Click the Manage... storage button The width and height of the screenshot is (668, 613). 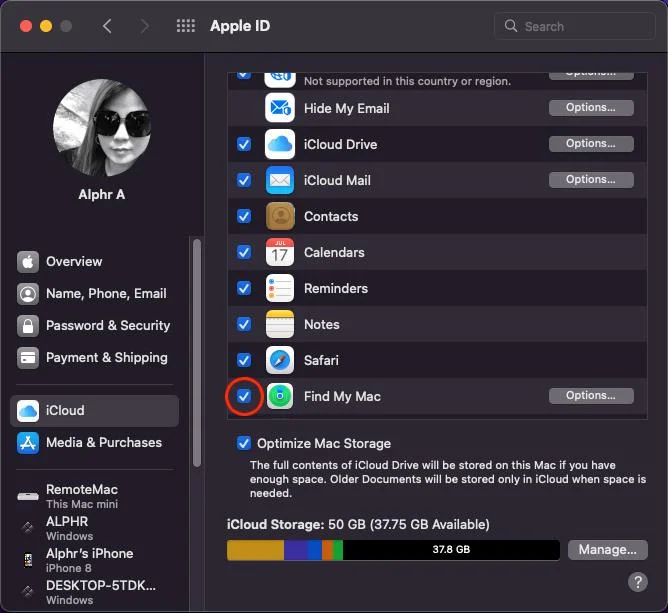[x=608, y=550]
